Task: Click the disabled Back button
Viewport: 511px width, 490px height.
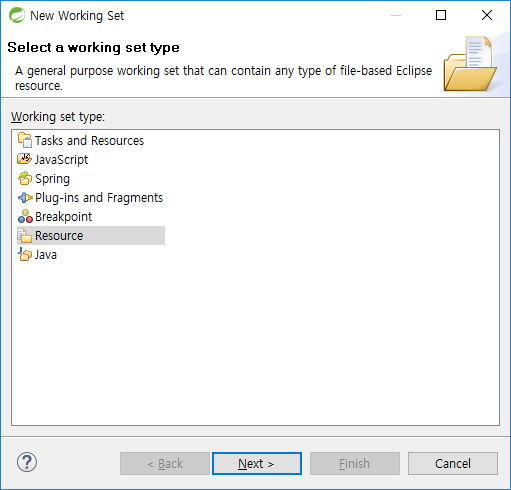Action: pos(165,464)
